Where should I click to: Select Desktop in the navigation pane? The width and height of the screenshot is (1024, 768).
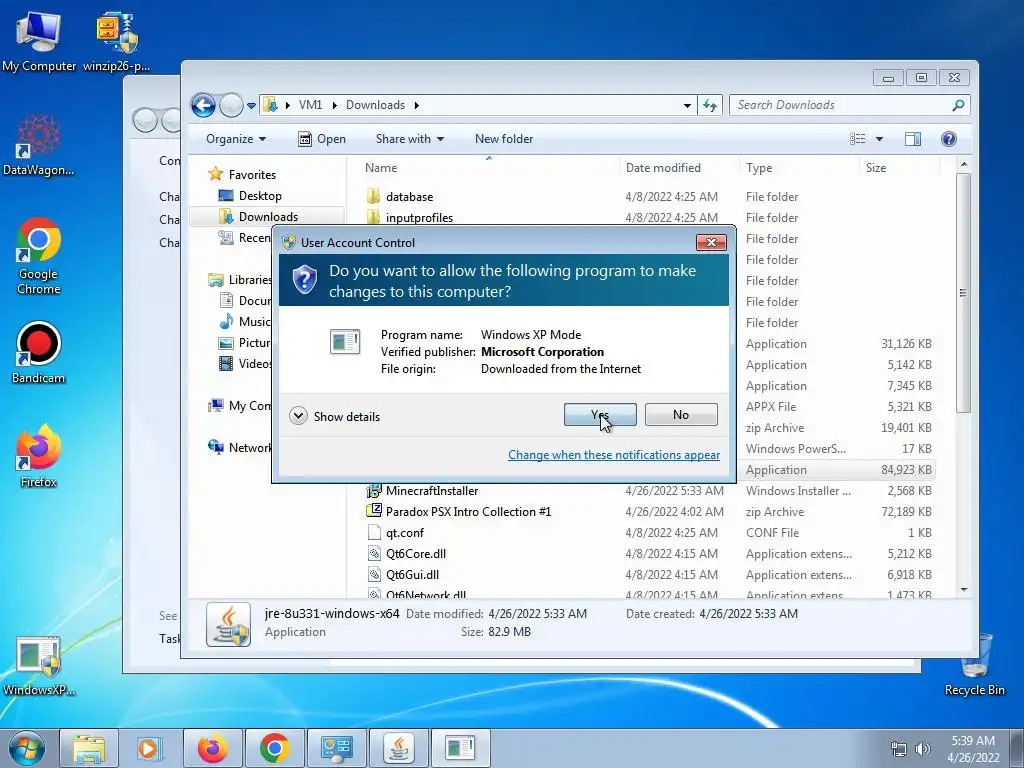(x=260, y=196)
